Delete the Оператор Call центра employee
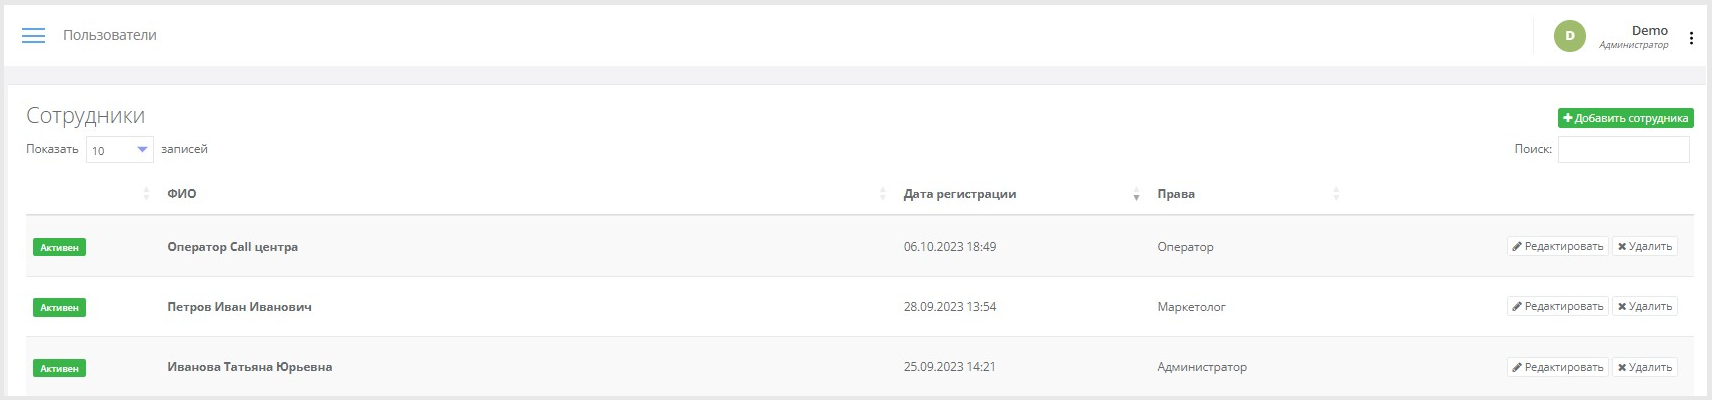This screenshot has height=400, width=1712. 1644,246
